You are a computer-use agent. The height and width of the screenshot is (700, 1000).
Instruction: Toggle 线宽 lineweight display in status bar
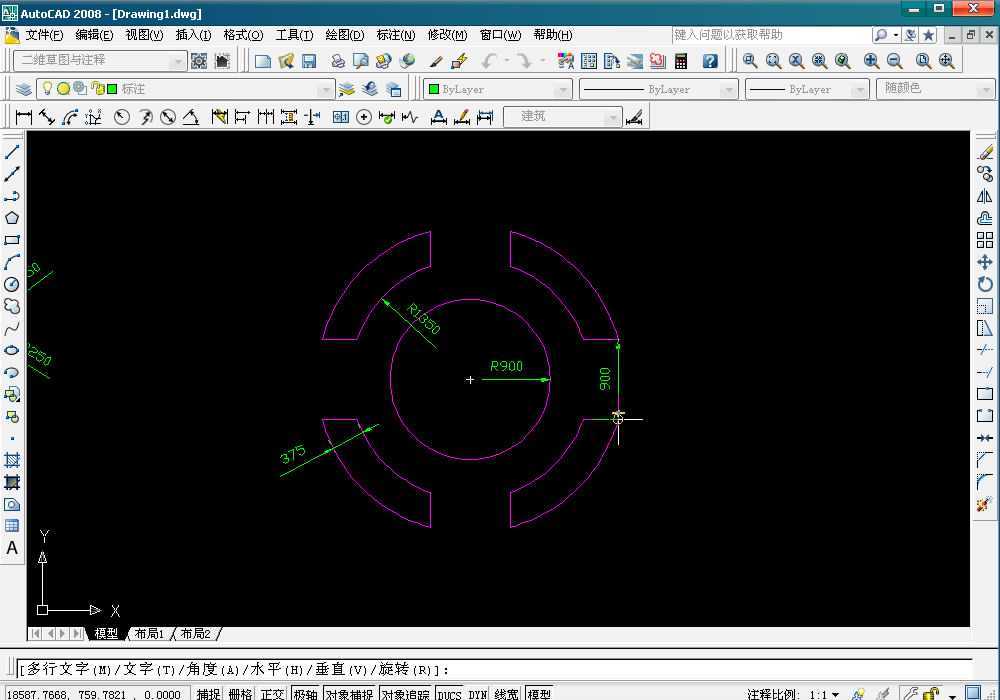pyautogui.click(x=506, y=694)
